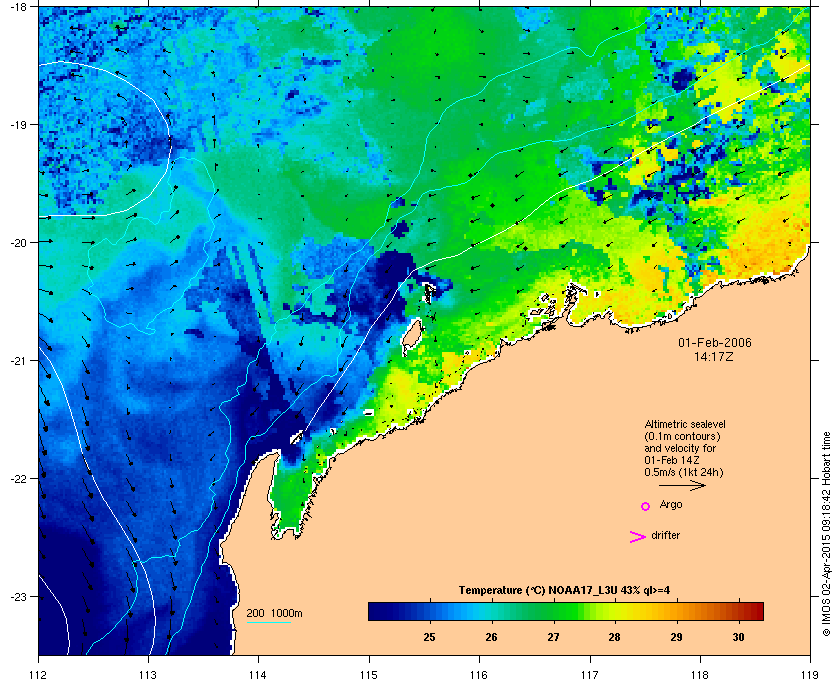840x680 pixels.
Task: Click the velocity scale arrow in legend
Action: pyautogui.click(x=682, y=485)
